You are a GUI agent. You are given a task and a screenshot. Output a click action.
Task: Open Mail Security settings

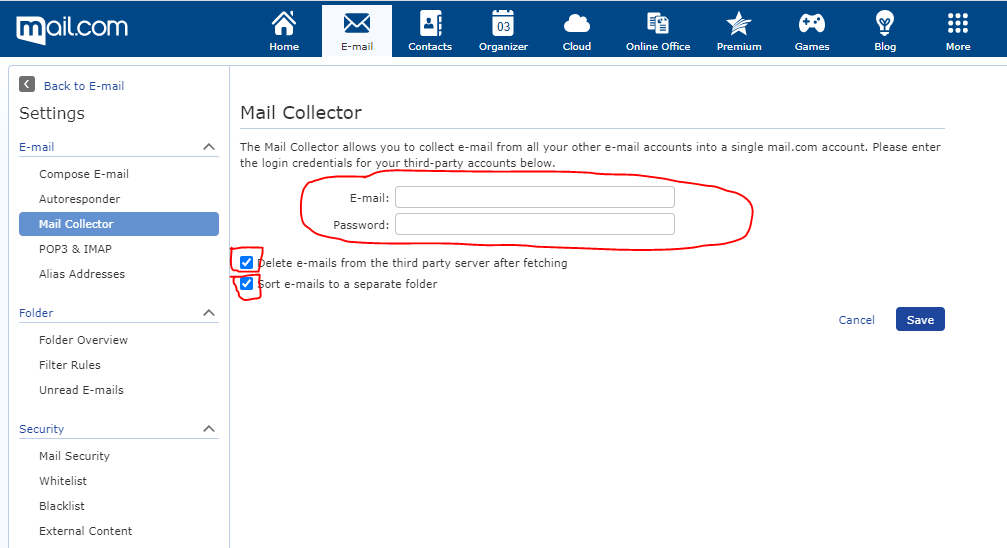(x=74, y=456)
